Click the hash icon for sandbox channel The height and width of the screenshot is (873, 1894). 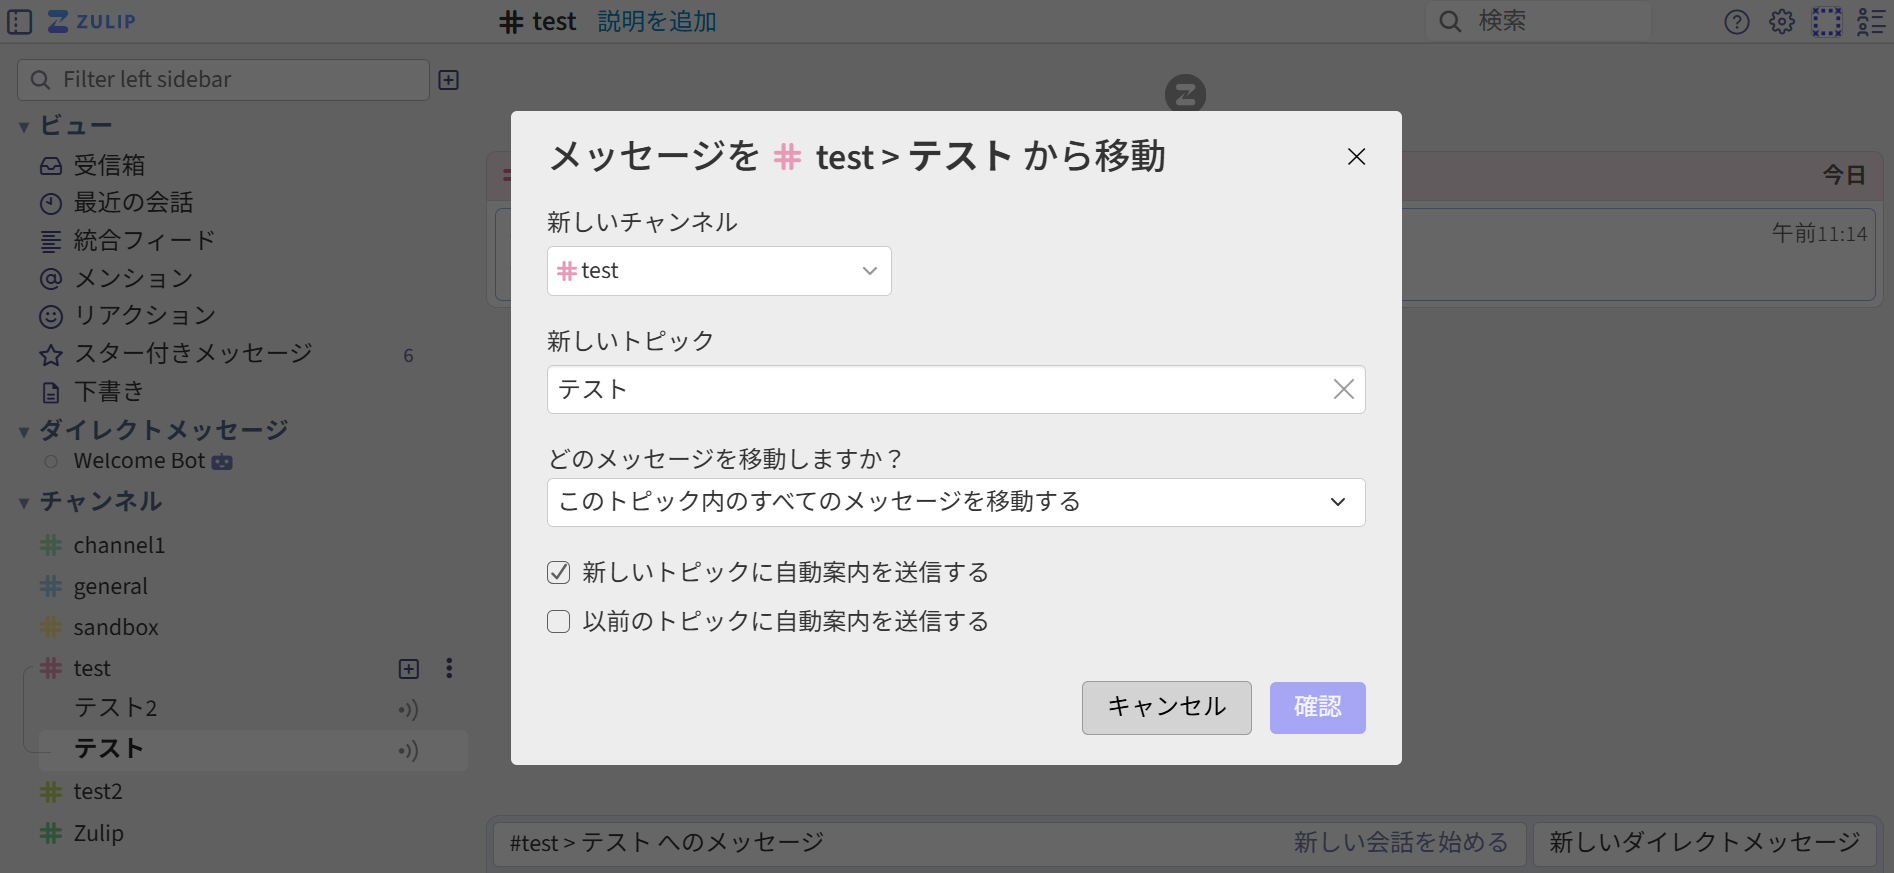tap(51, 627)
